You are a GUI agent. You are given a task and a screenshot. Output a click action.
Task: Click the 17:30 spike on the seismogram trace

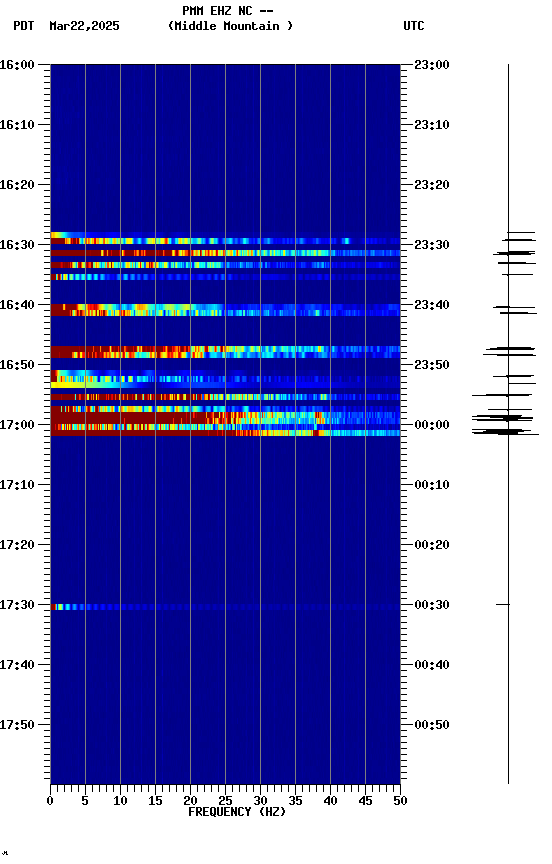(502, 605)
